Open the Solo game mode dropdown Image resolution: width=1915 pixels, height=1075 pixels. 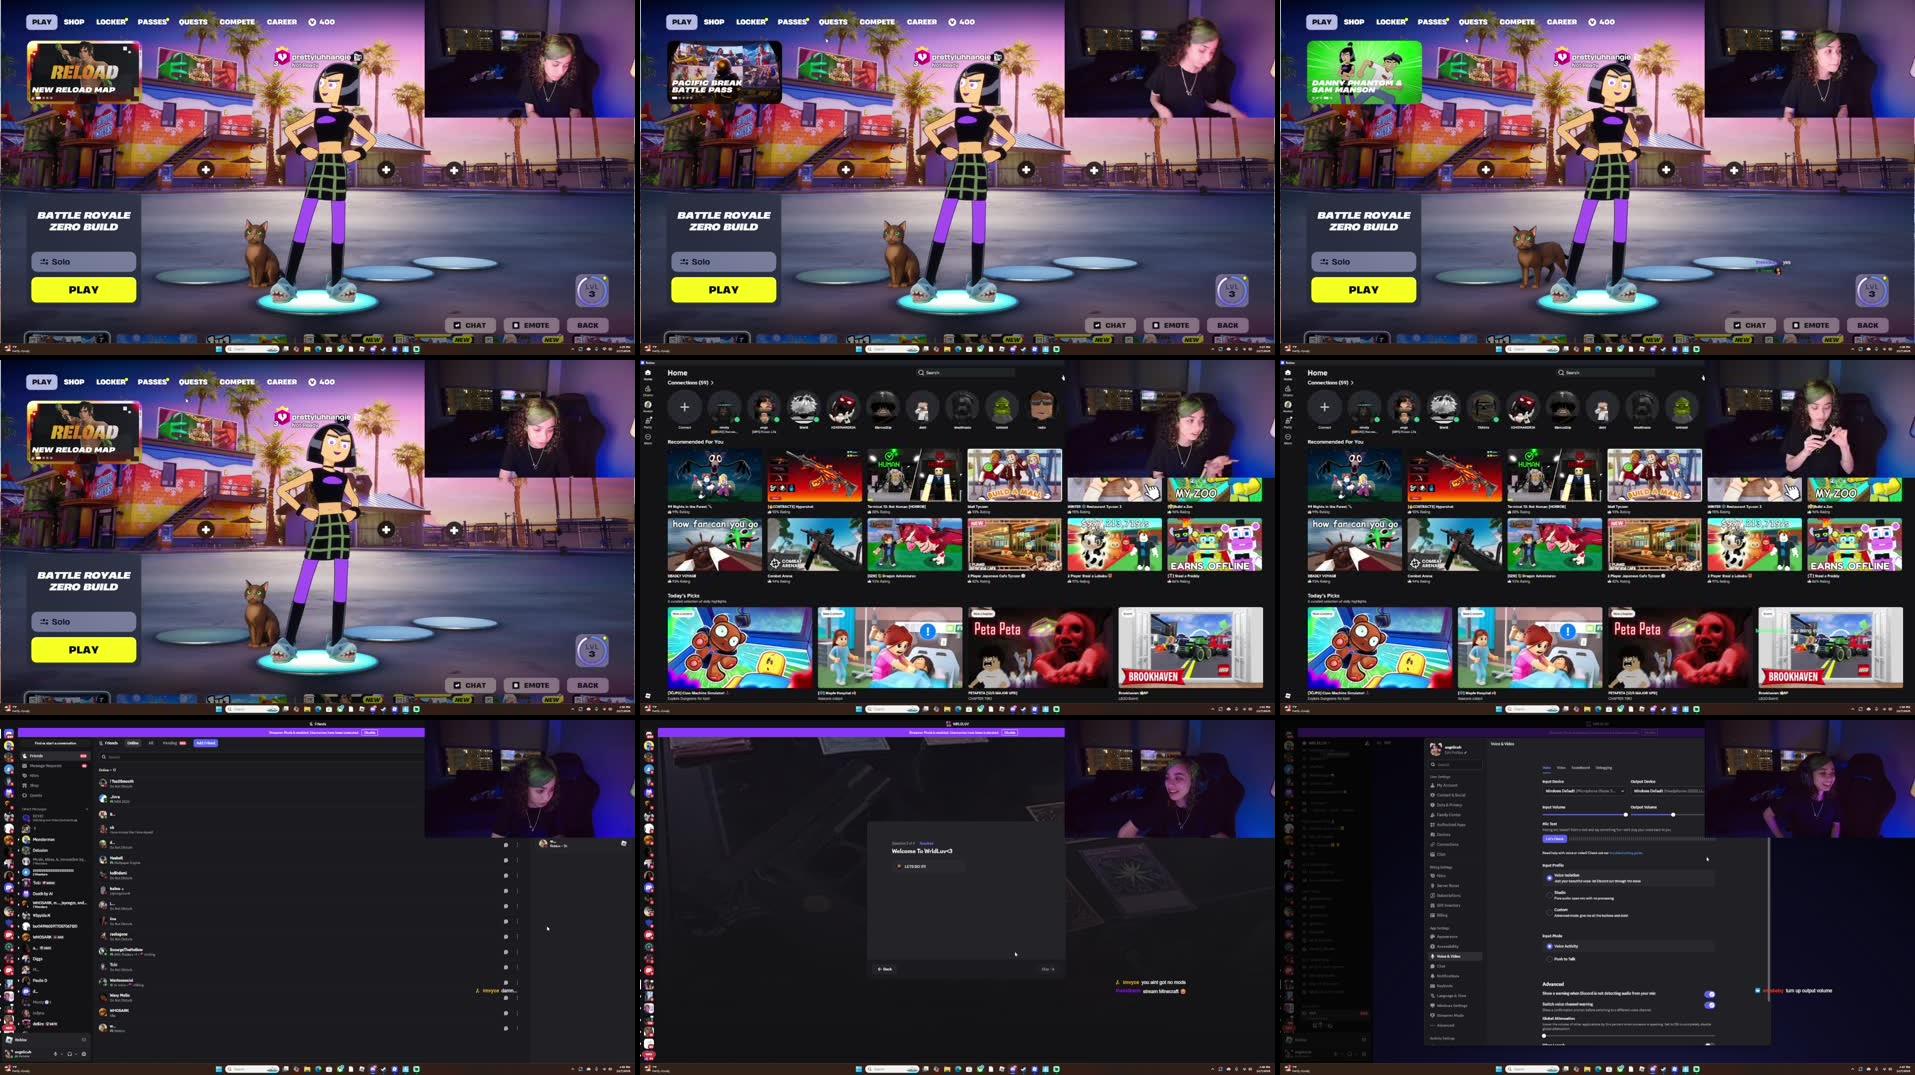(83, 261)
